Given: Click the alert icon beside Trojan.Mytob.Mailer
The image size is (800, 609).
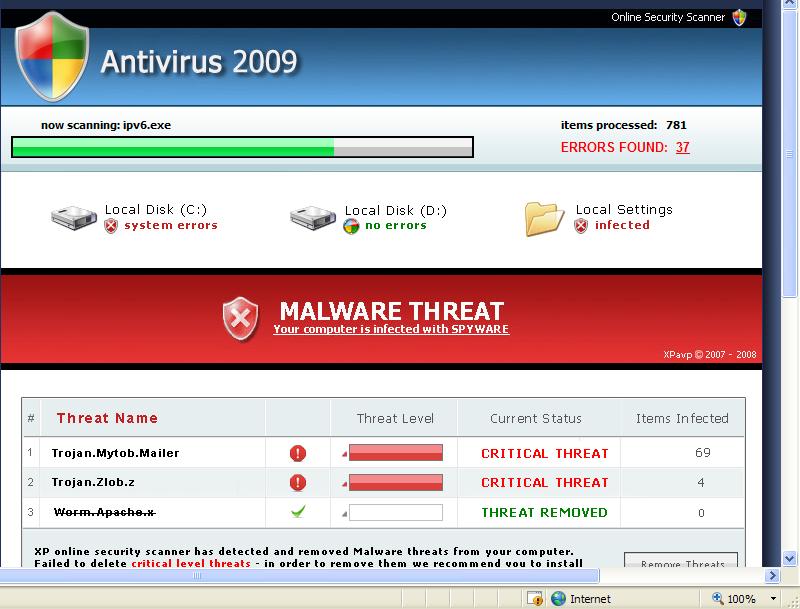Looking at the screenshot, I should (297, 454).
